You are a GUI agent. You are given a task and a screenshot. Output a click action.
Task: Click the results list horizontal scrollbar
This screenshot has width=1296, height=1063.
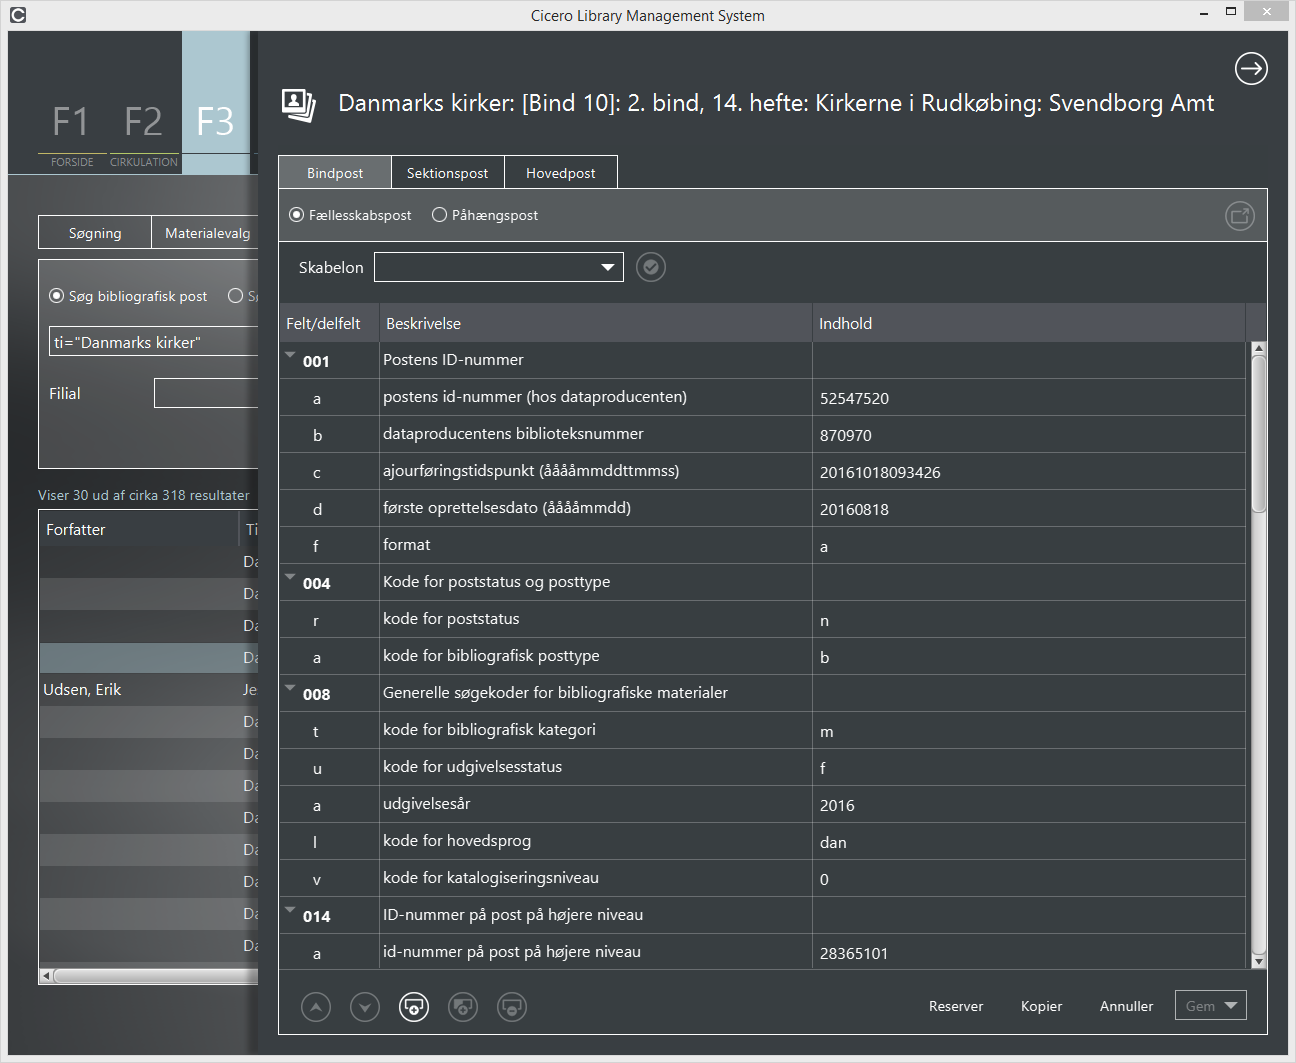point(155,975)
